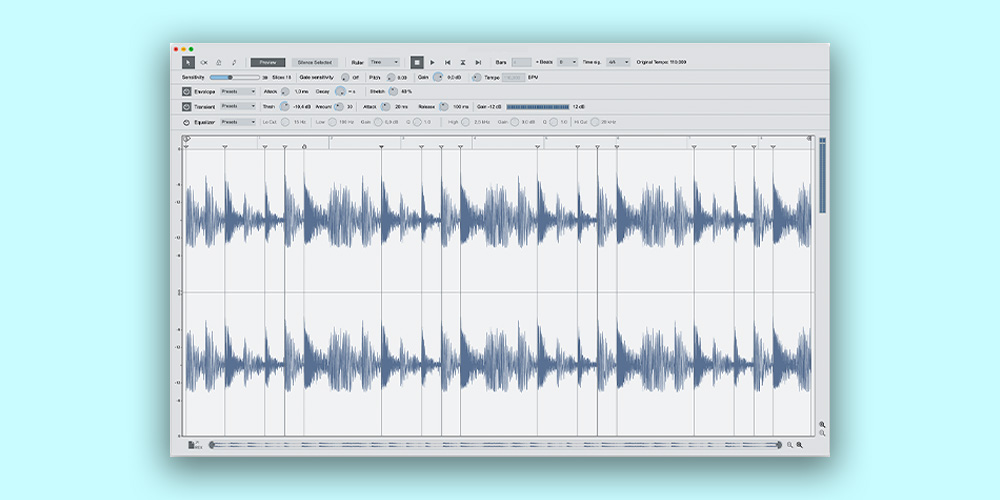
Task: Click the Preview button
Action: 267,62
